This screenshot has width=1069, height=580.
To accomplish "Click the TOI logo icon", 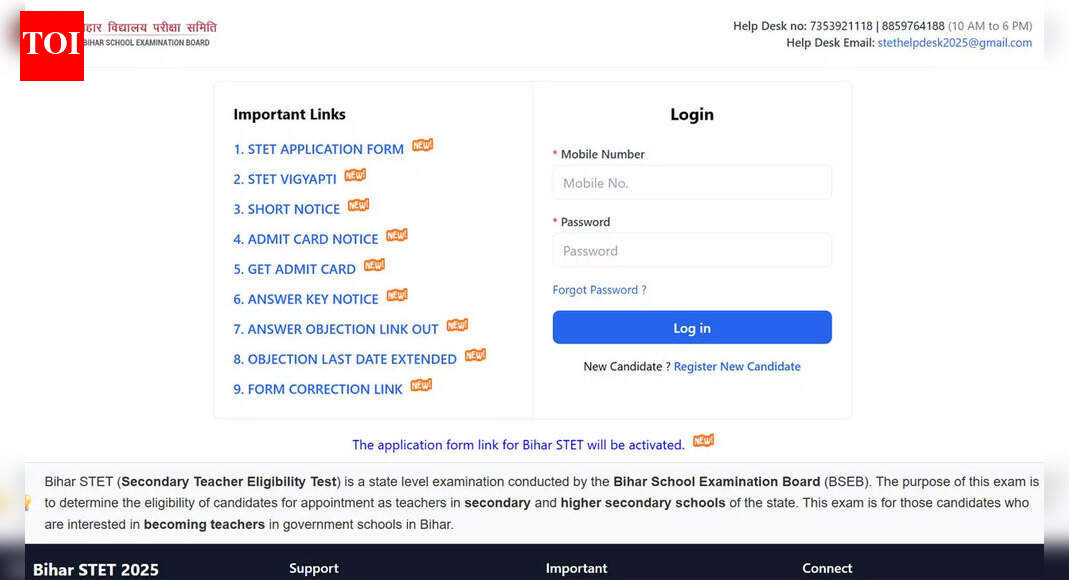I will coord(51,46).
